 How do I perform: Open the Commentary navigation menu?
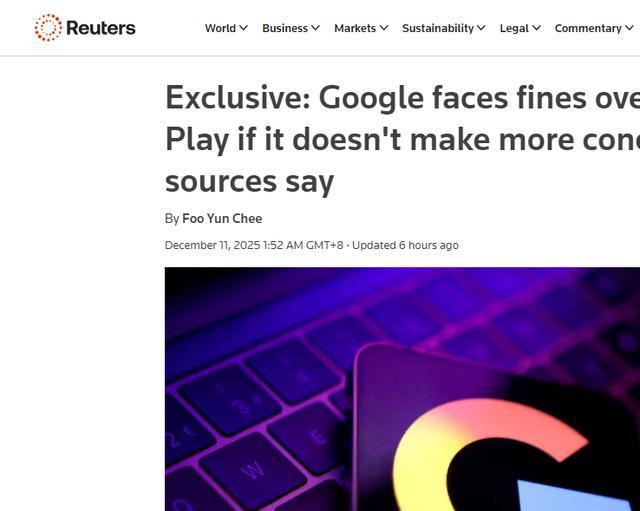(588, 28)
